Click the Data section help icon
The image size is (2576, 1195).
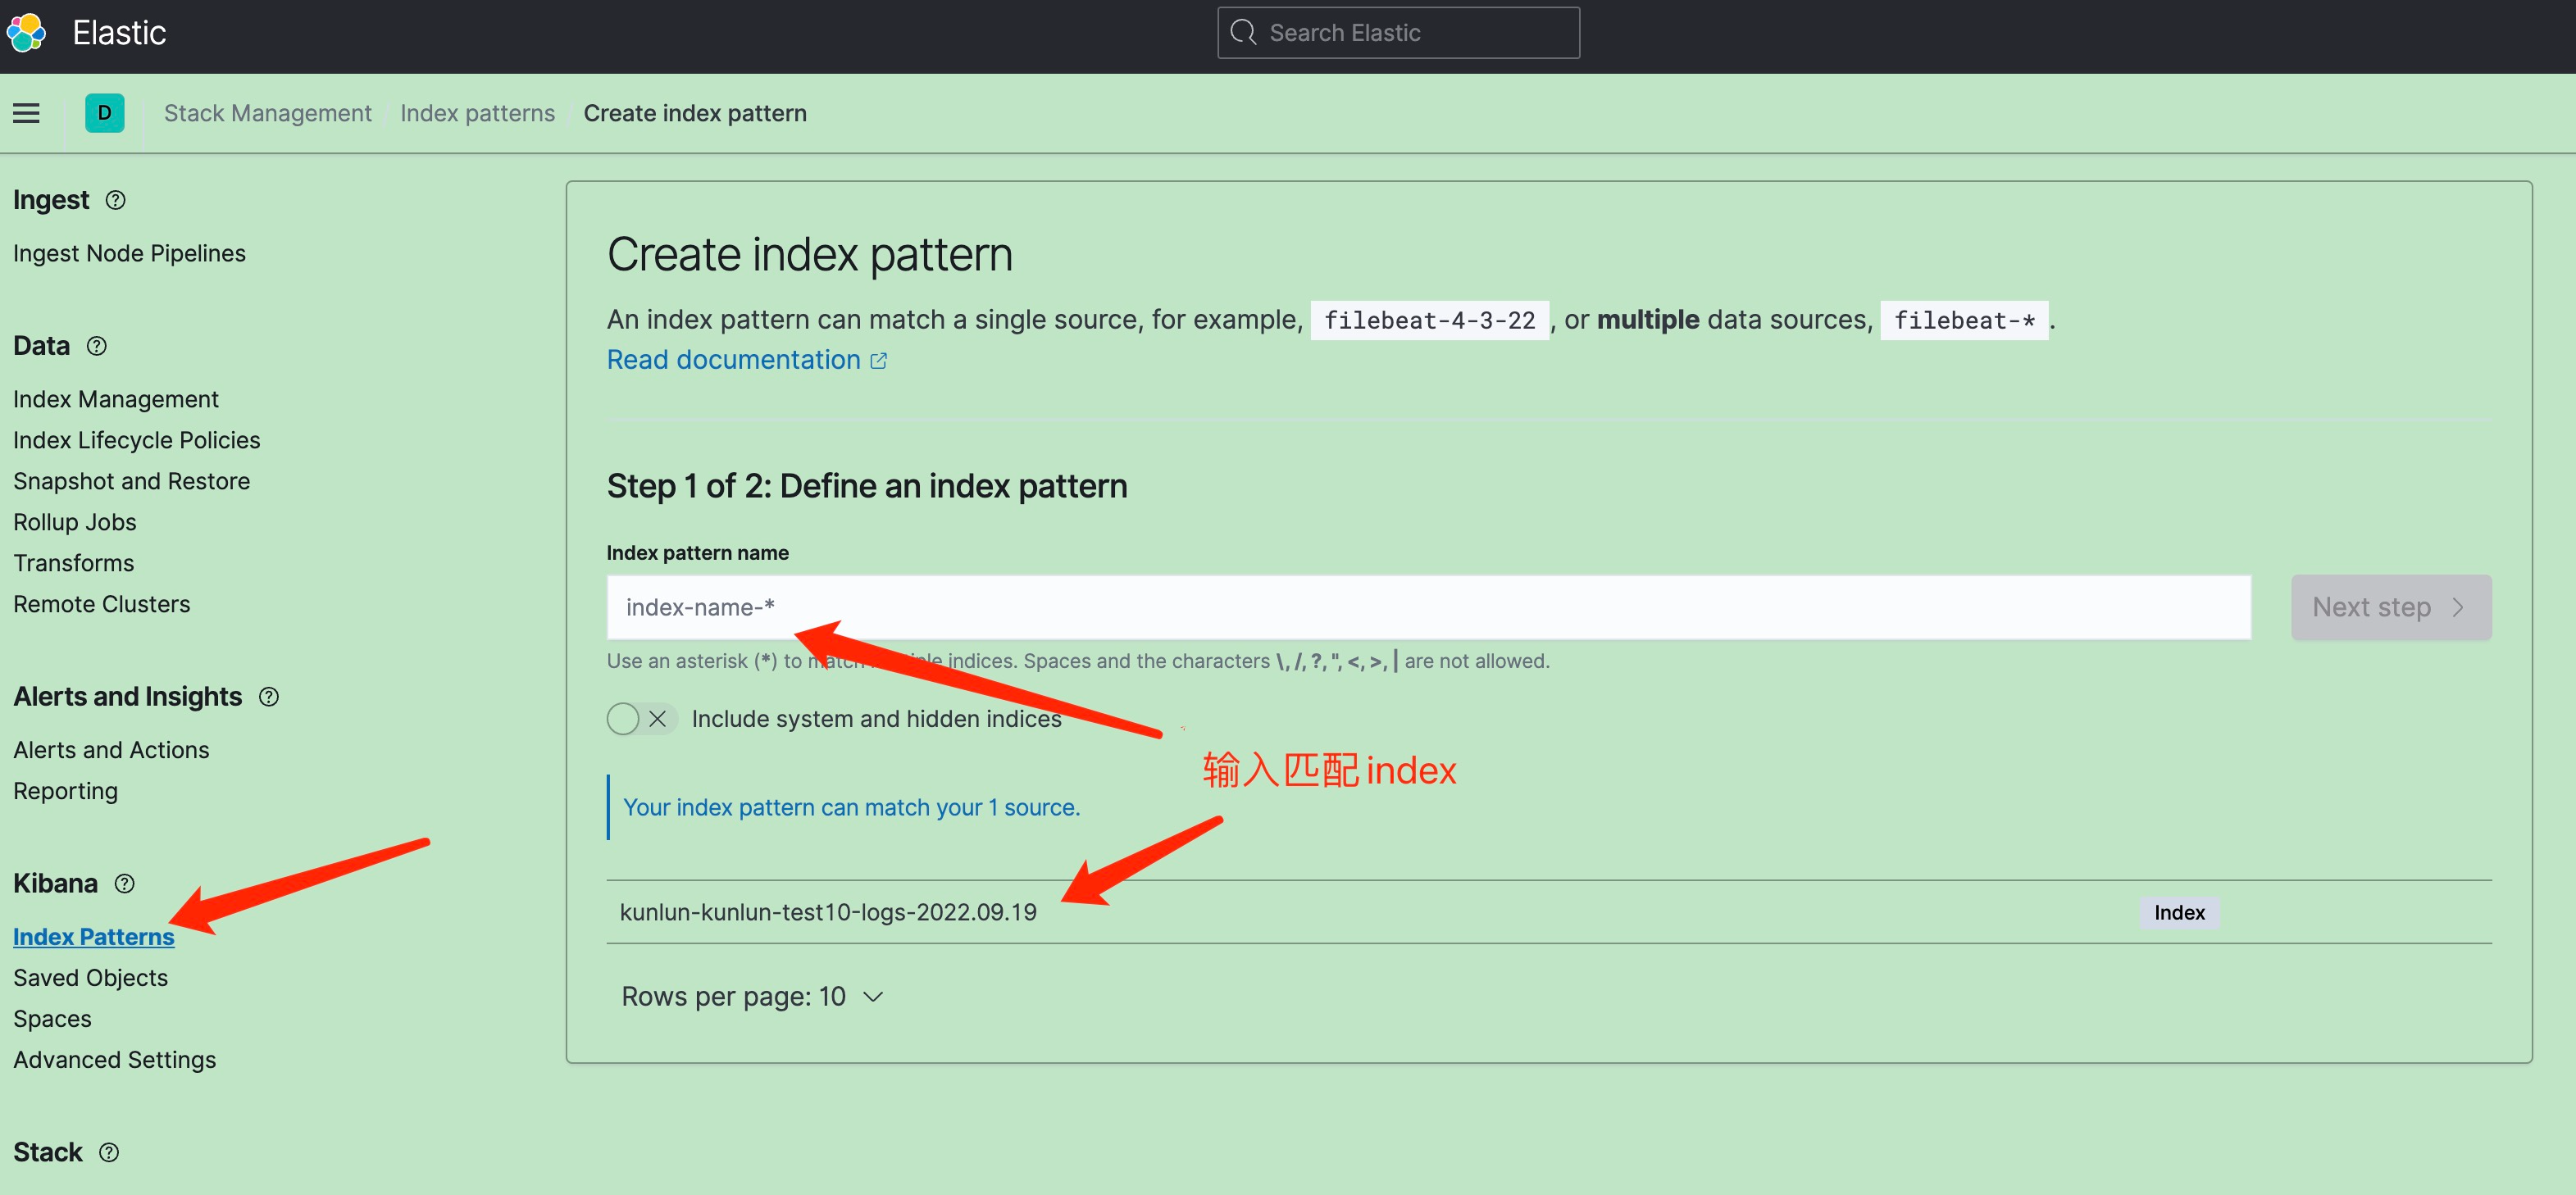(x=96, y=346)
